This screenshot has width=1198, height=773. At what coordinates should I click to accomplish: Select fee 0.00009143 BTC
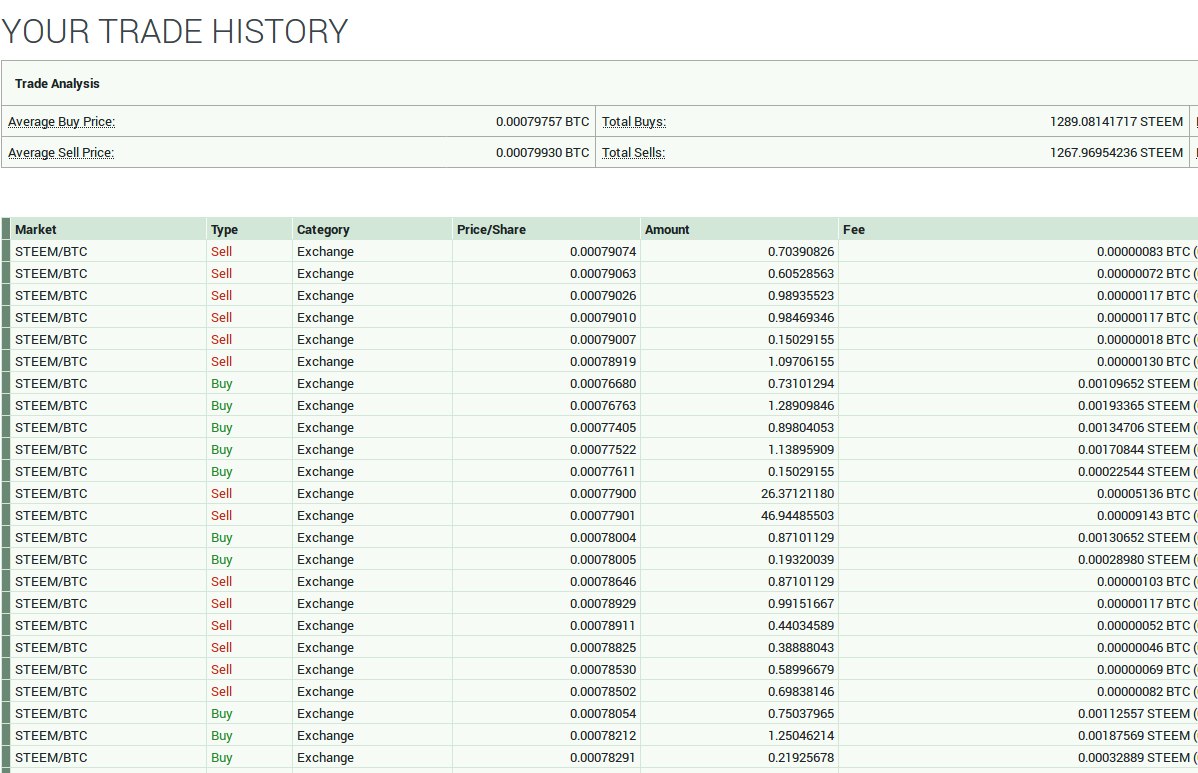pos(1144,516)
